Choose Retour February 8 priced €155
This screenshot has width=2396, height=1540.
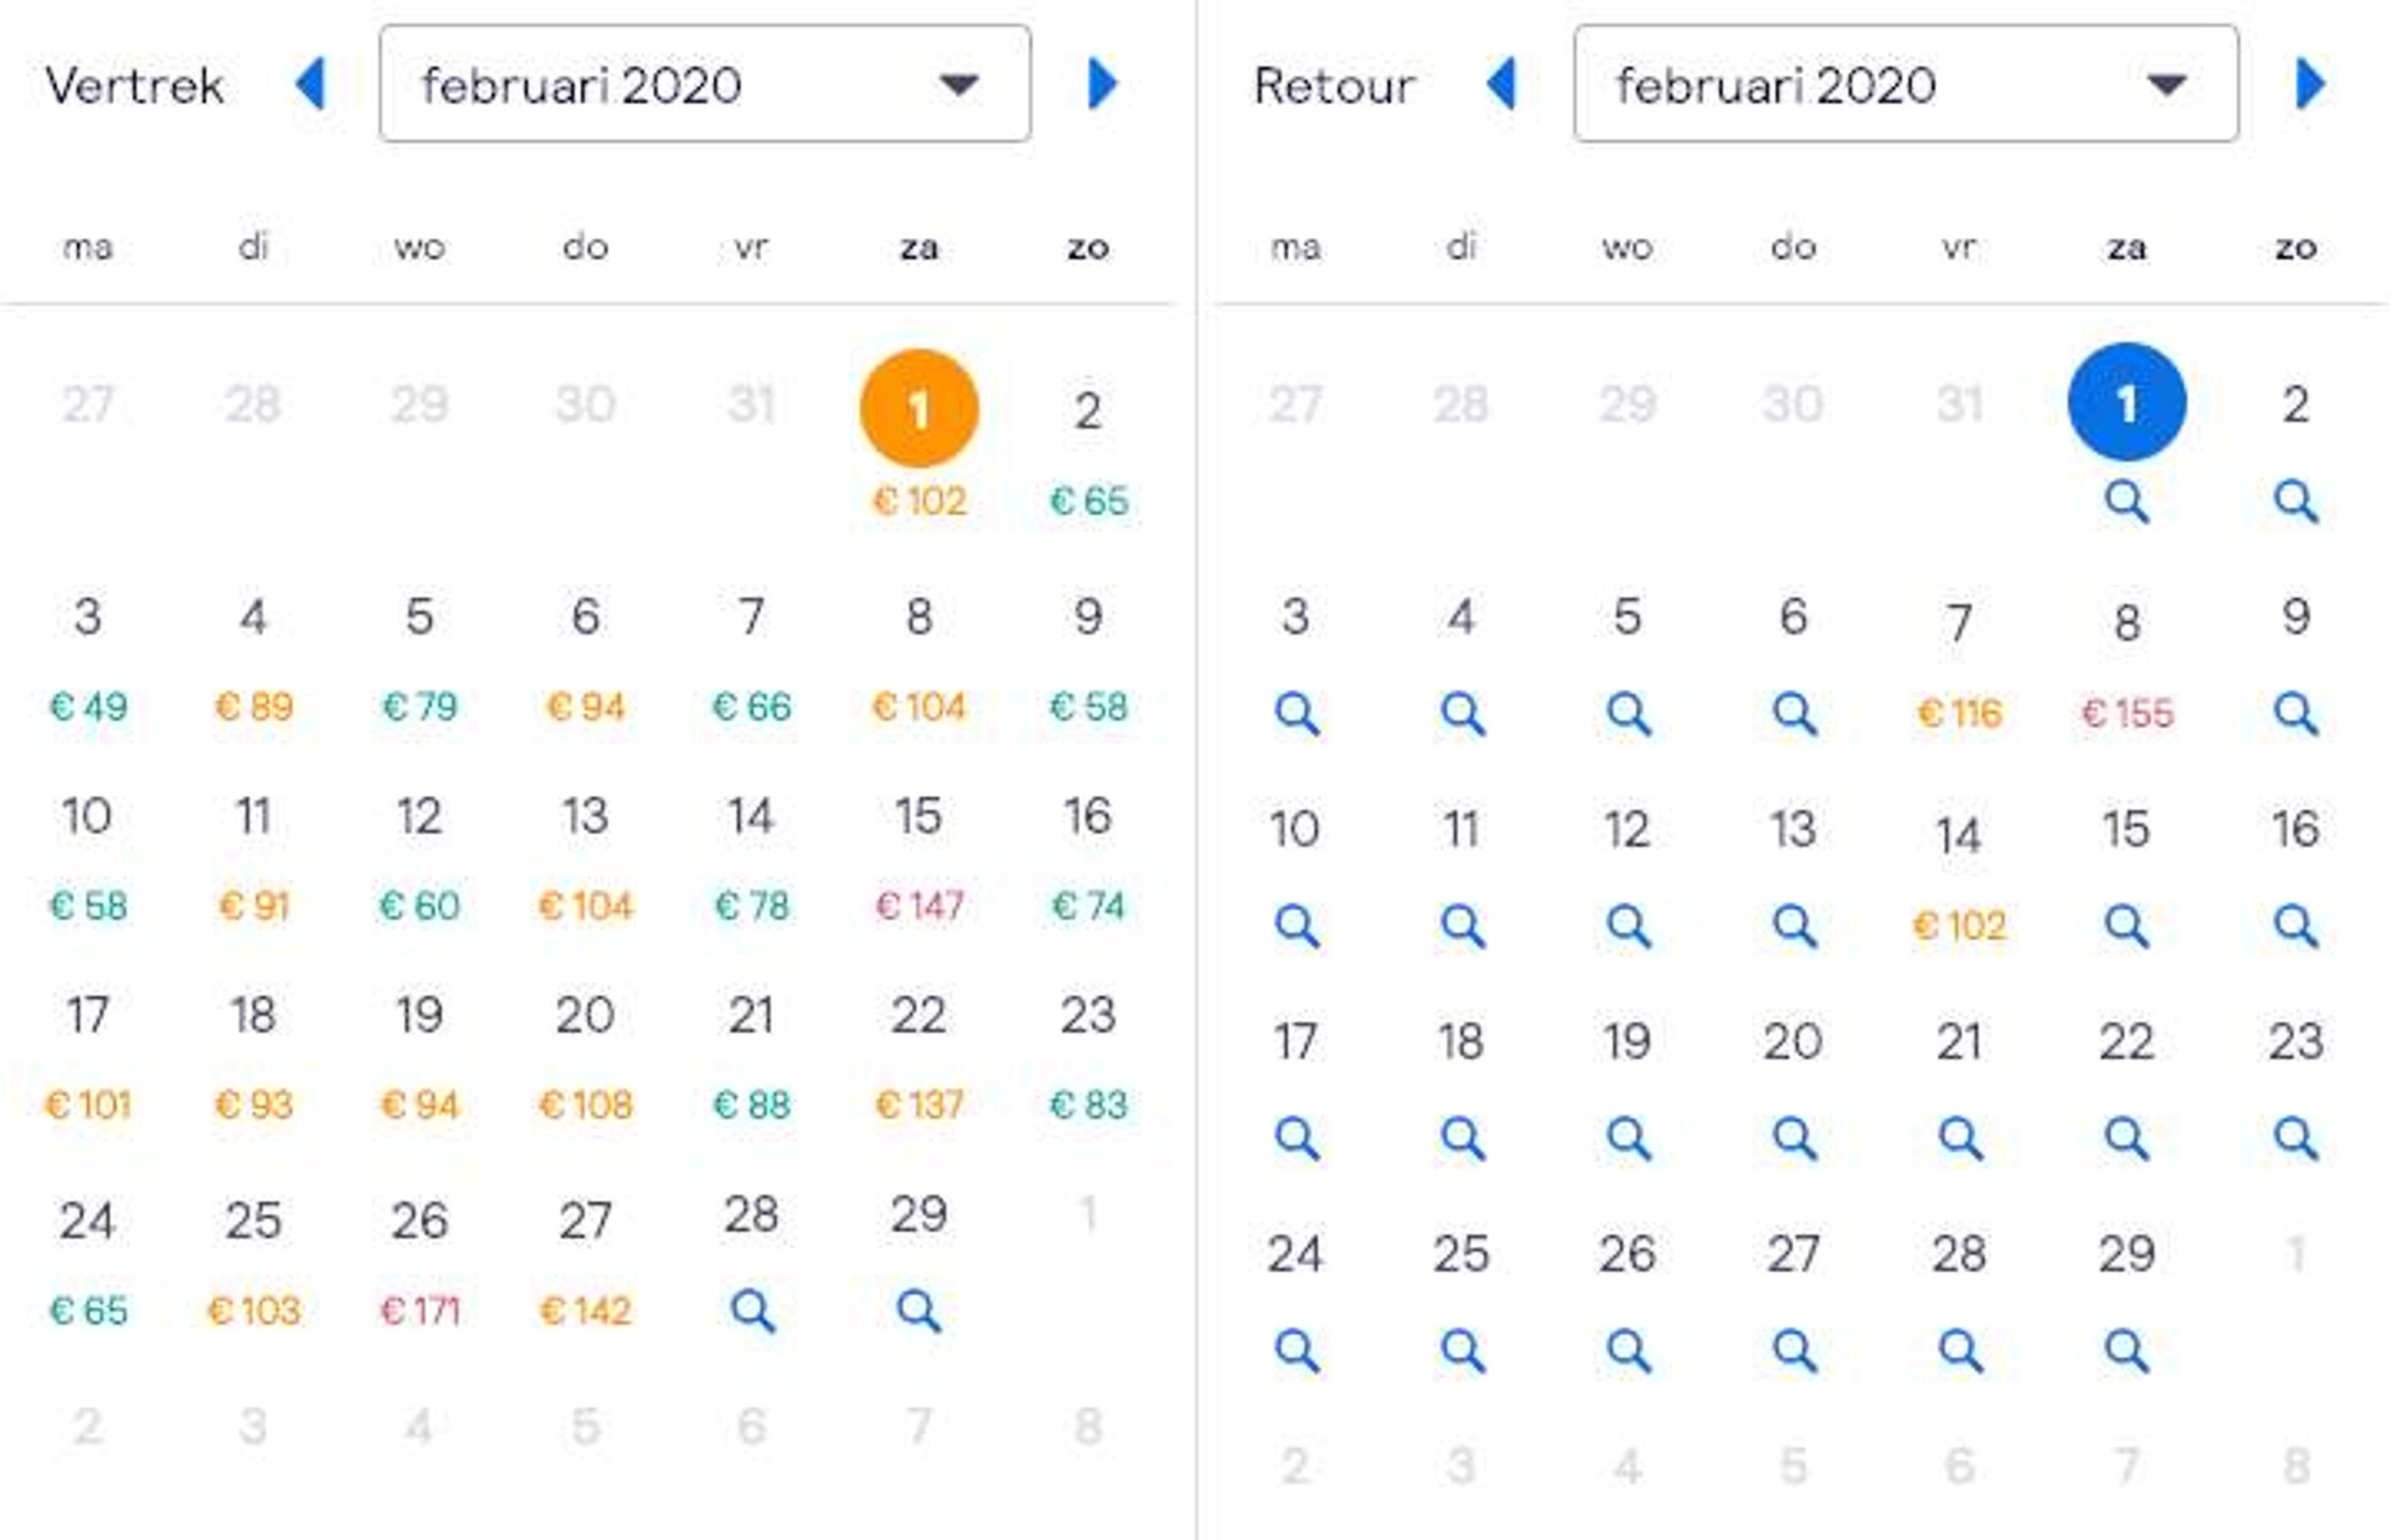[2127, 660]
